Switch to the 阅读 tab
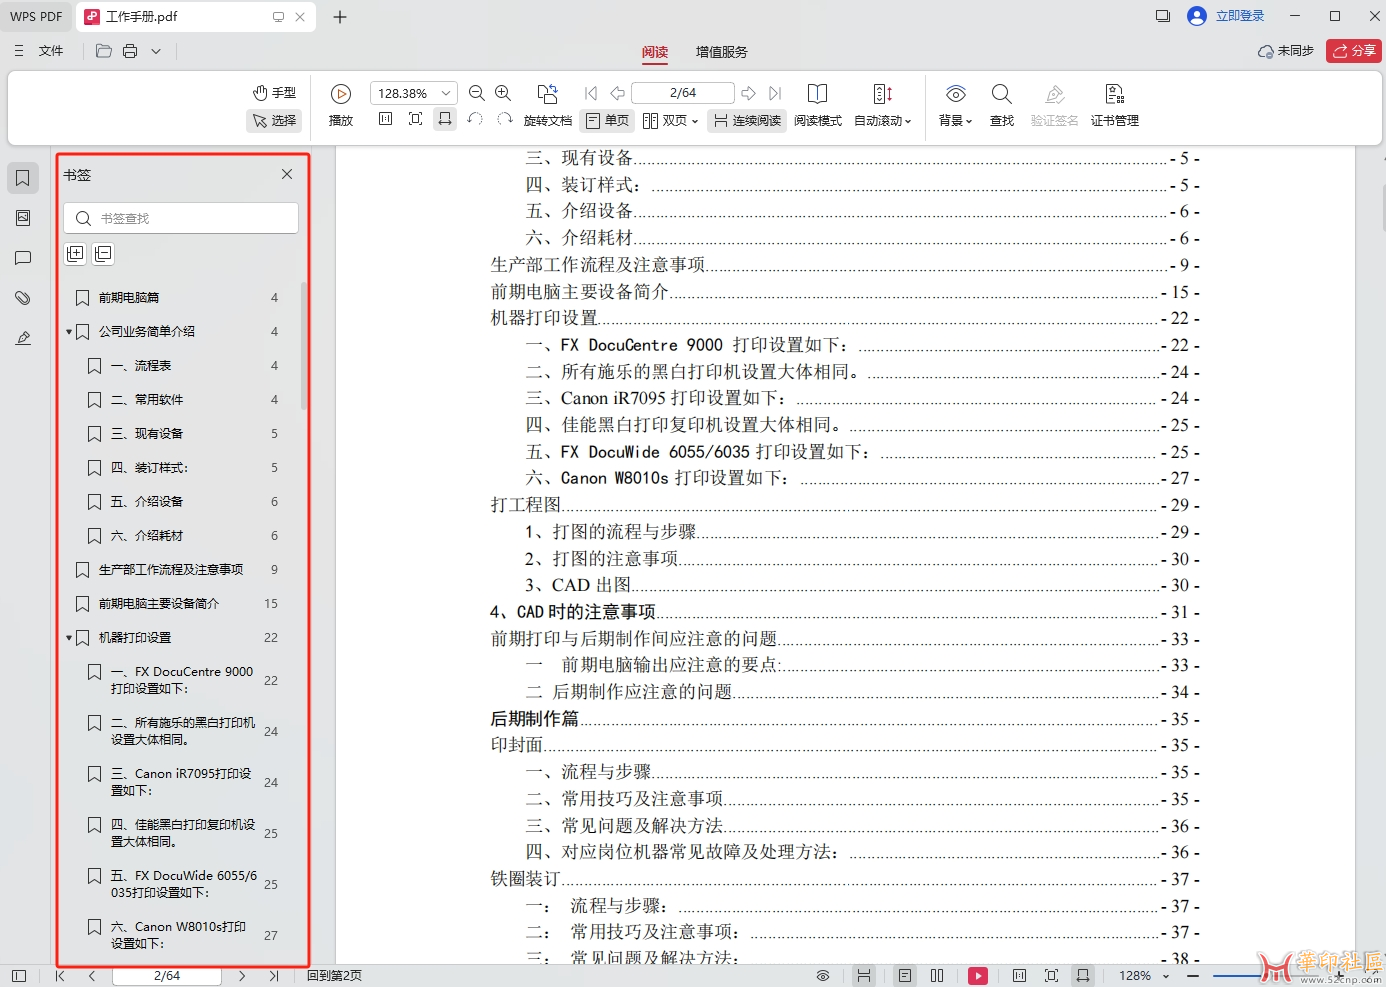 point(655,52)
